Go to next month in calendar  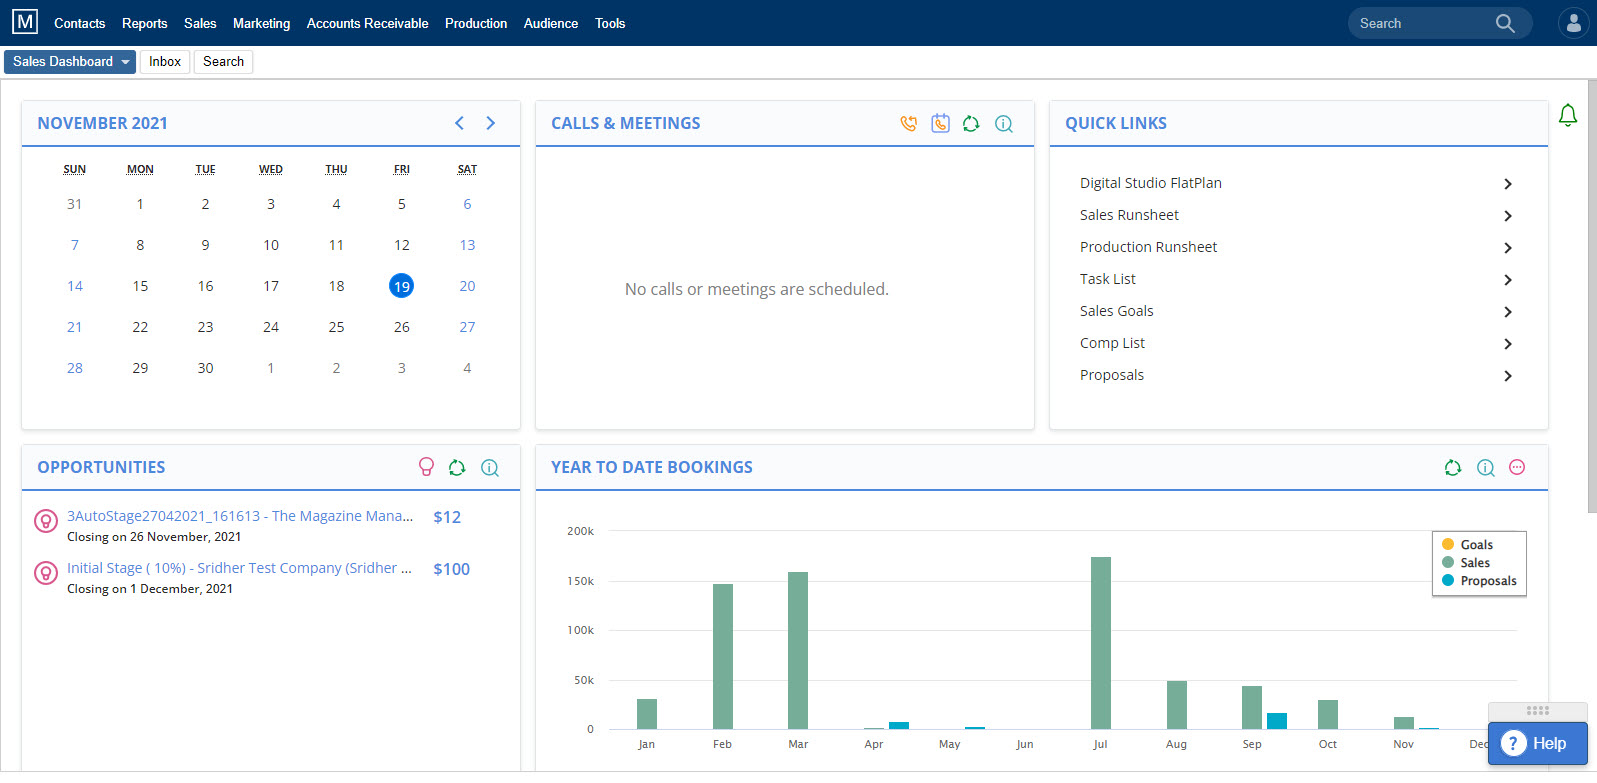click(x=491, y=123)
